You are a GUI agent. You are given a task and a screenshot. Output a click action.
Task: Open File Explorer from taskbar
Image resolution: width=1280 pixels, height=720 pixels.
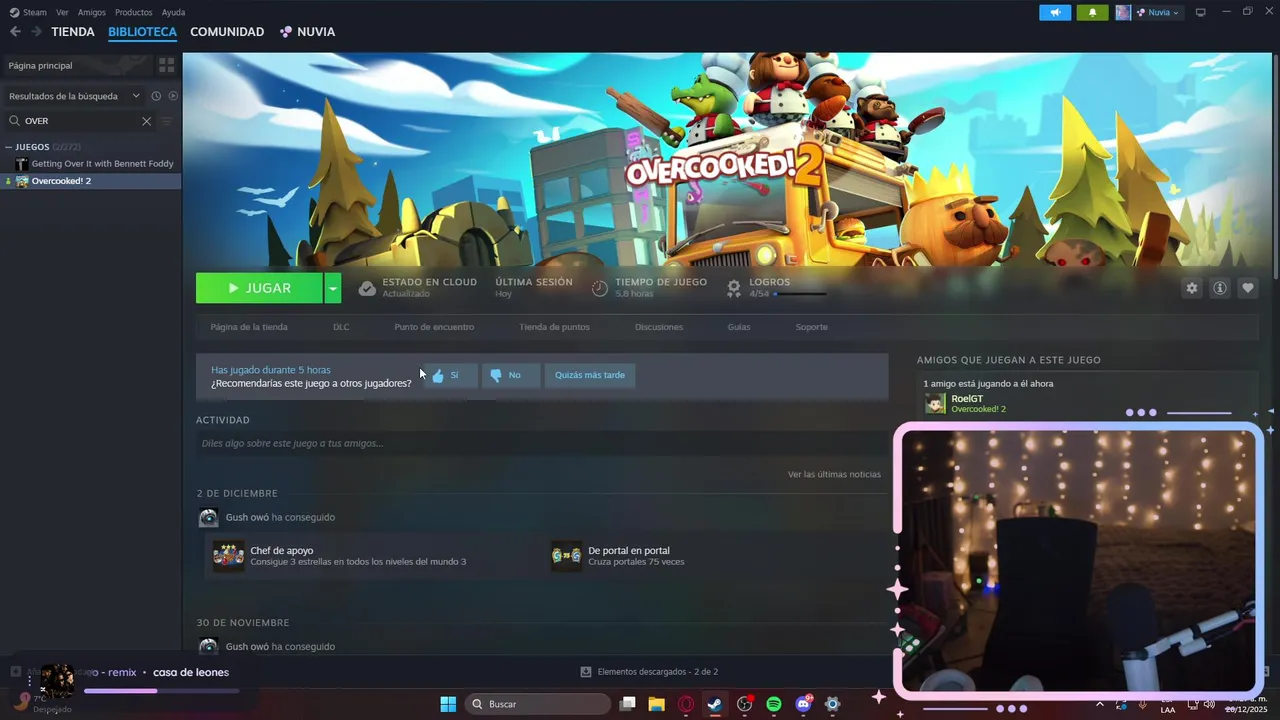pyautogui.click(x=657, y=704)
